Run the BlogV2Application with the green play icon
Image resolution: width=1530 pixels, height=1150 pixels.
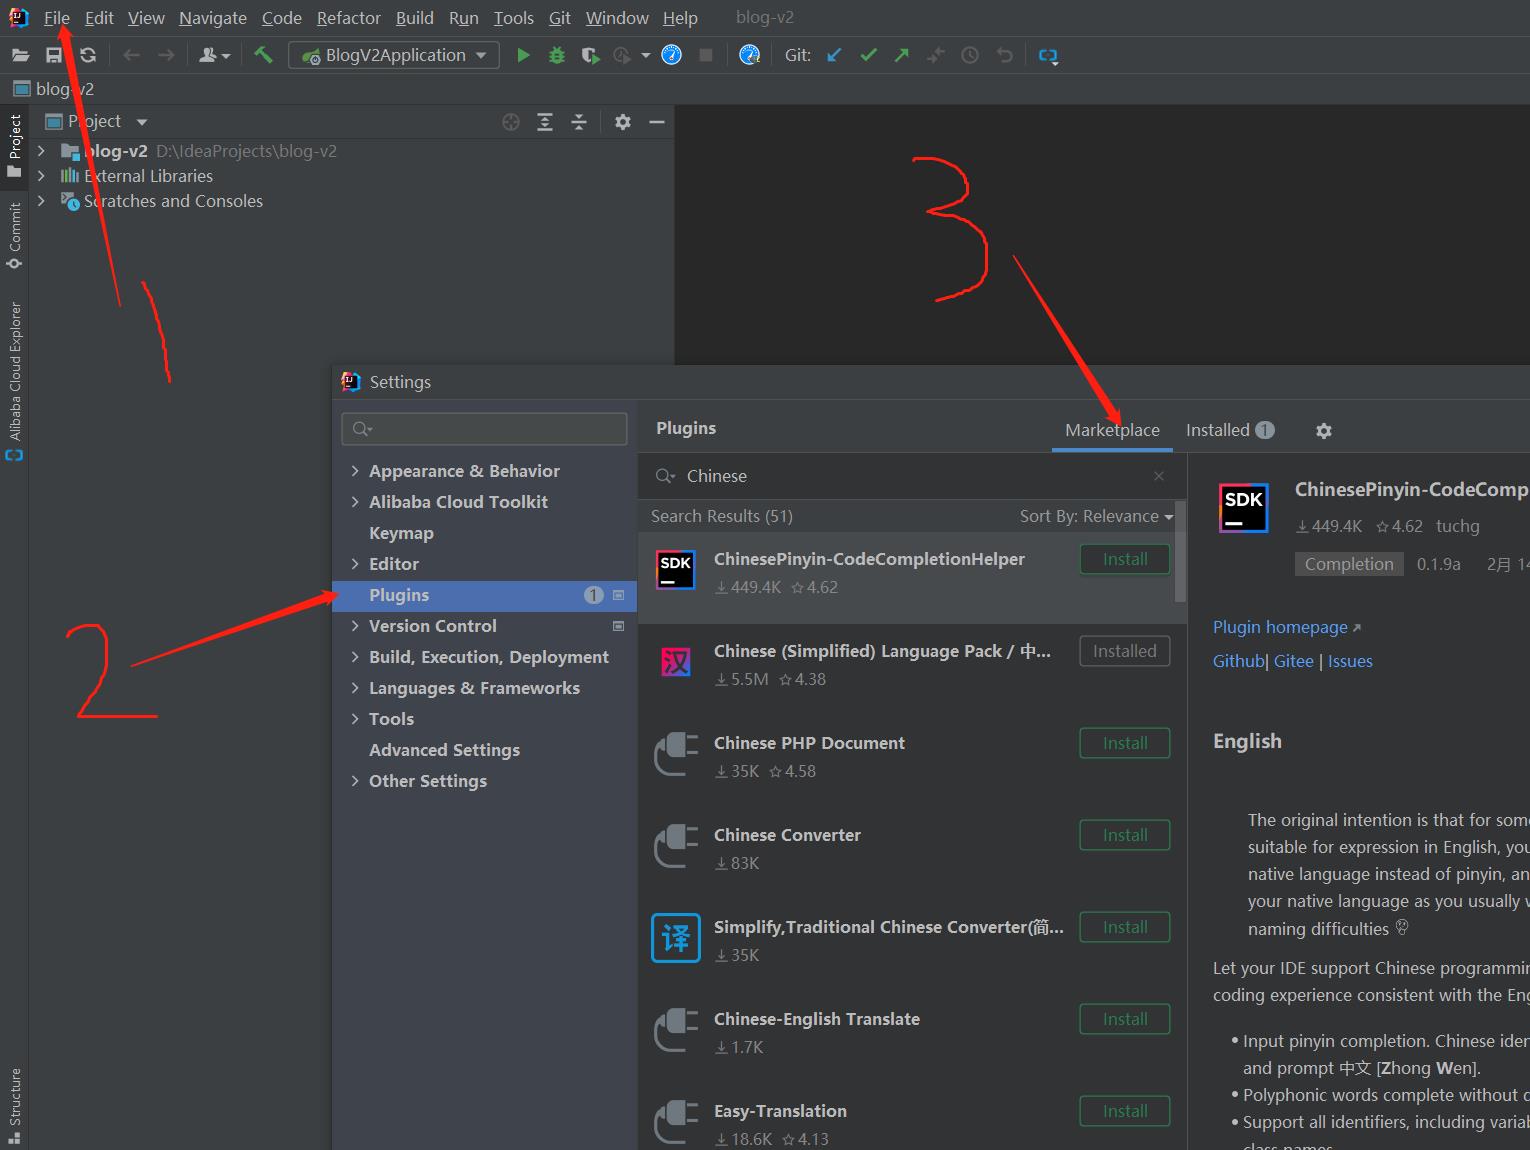pos(523,55)
